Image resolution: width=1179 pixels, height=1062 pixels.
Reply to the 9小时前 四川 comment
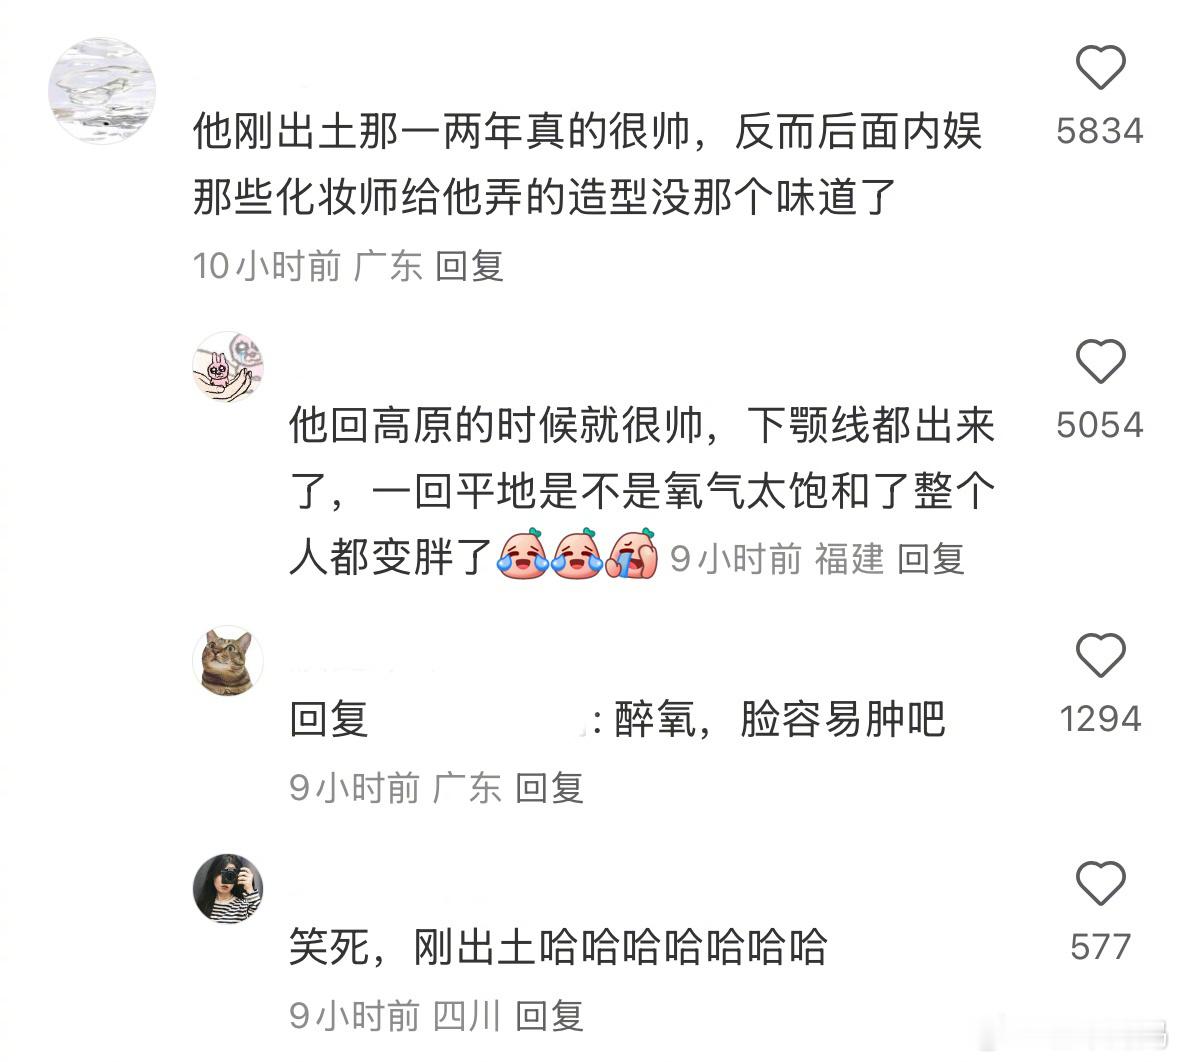click(x=550, y=1016)
